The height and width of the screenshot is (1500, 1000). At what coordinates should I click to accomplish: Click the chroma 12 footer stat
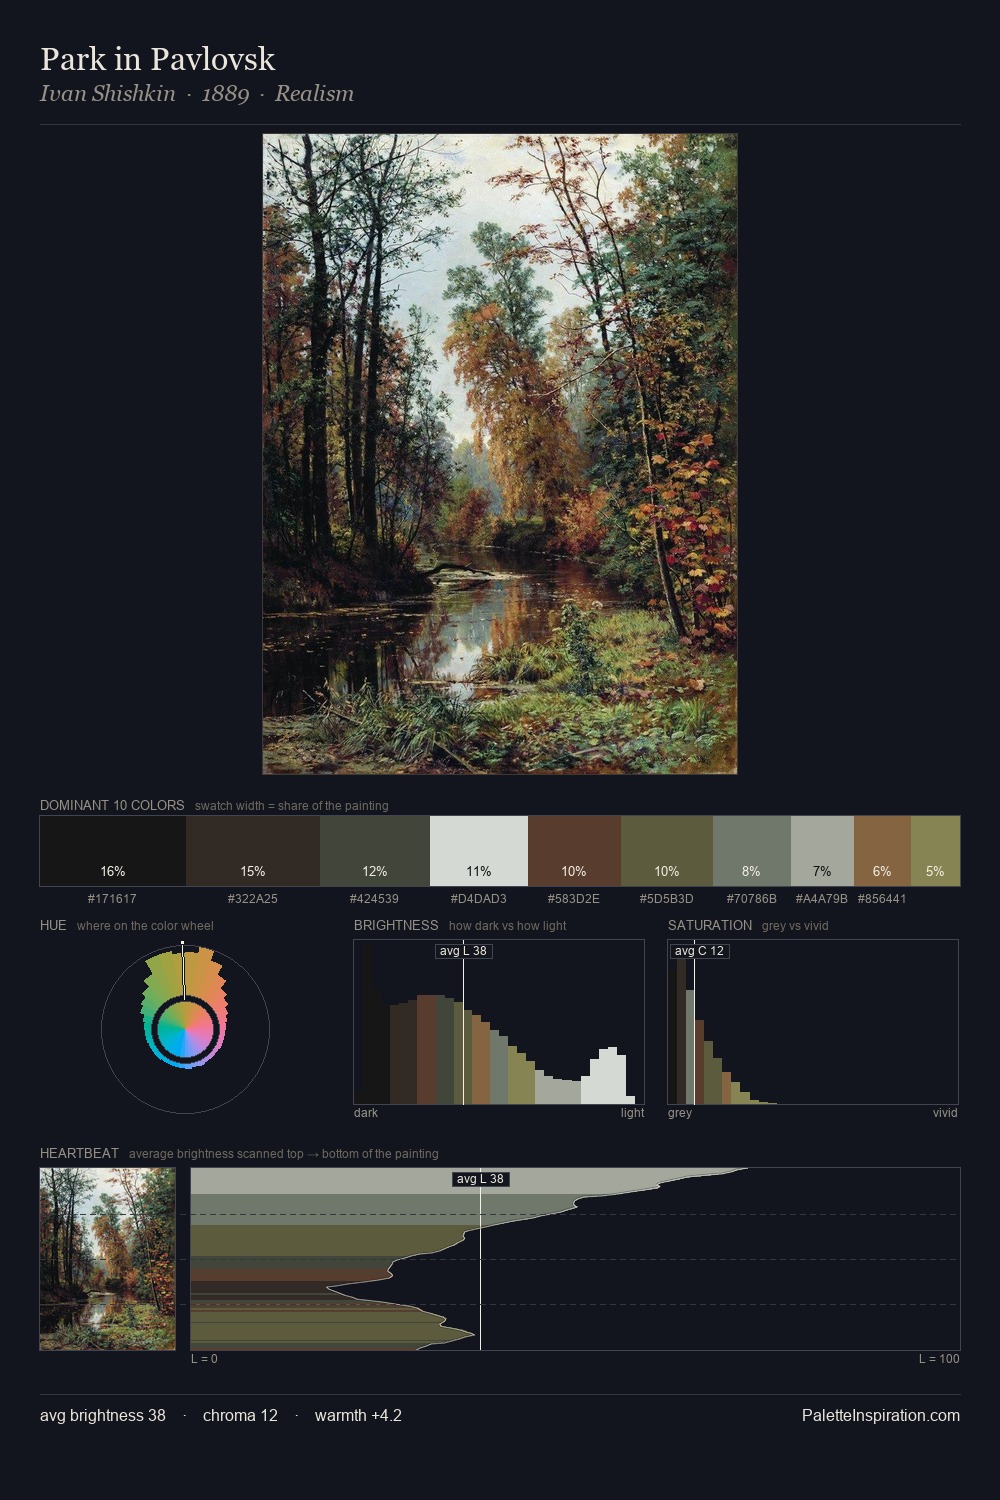point(240,1415)
